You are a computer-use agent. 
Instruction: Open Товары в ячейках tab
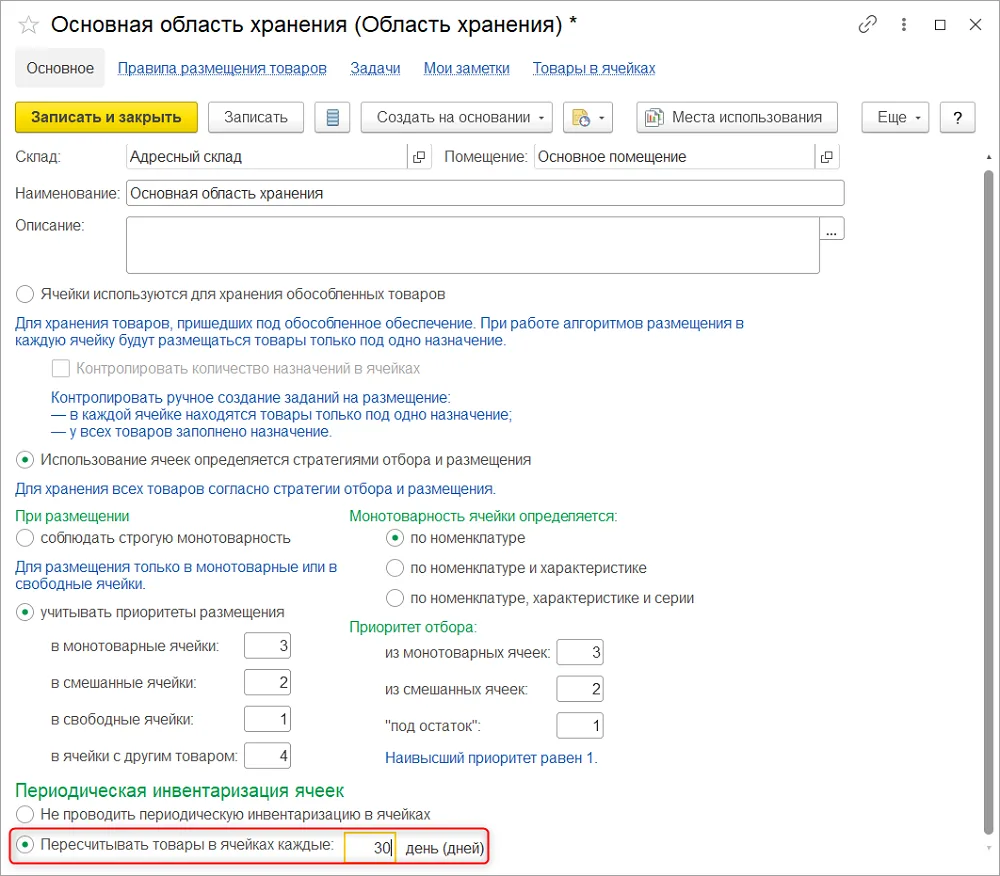(x=594, y=68)
